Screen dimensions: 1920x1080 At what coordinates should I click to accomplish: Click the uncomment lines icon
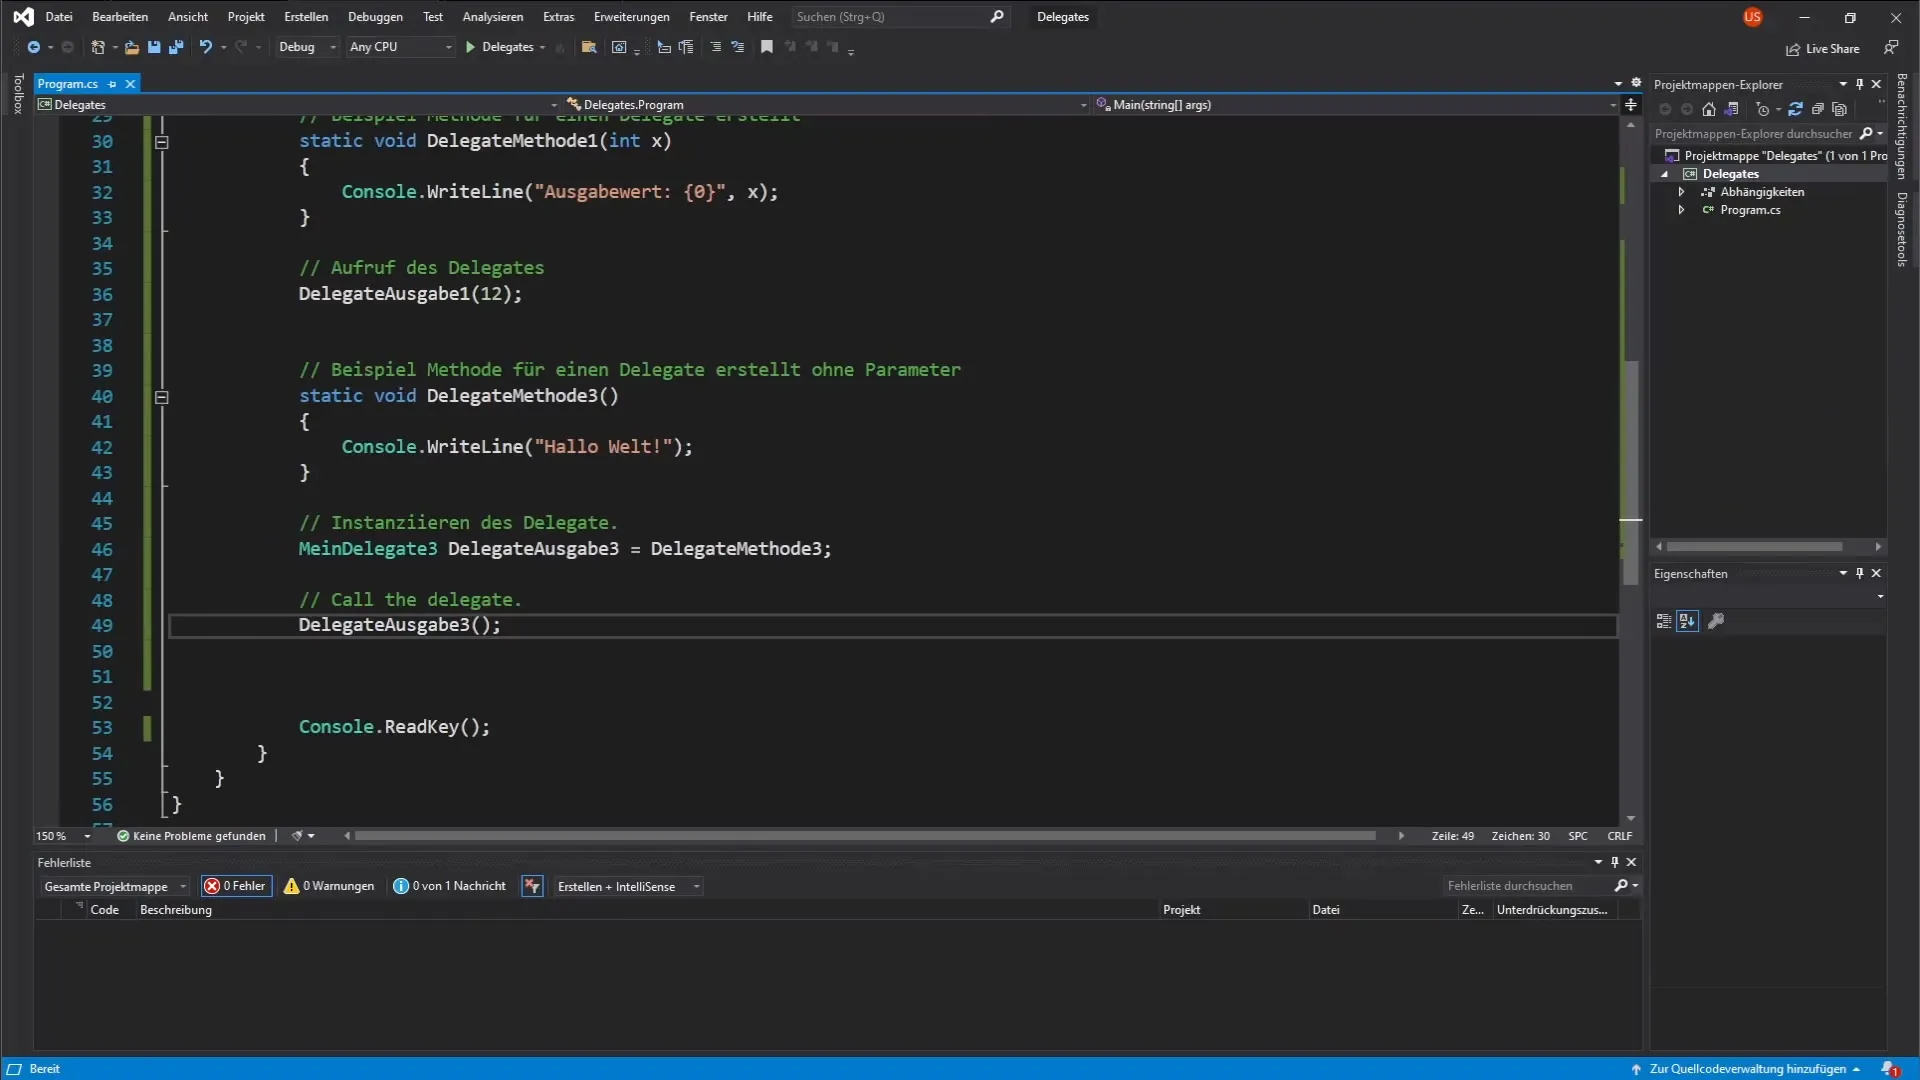[738, 47]
